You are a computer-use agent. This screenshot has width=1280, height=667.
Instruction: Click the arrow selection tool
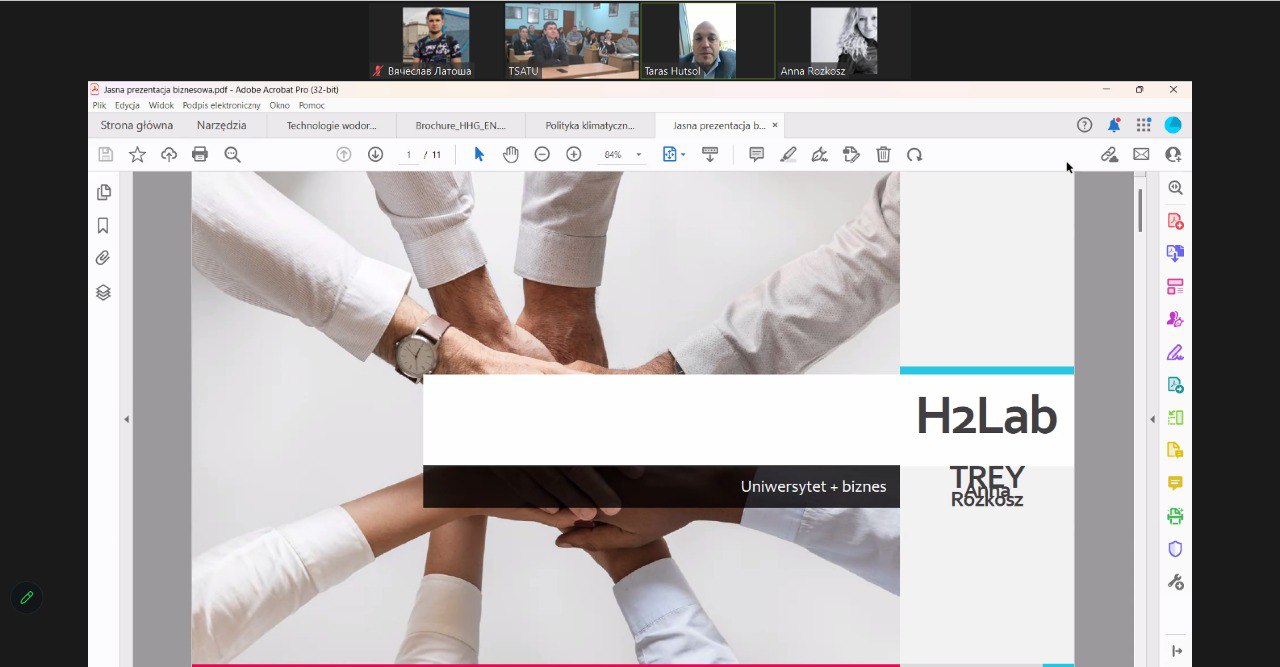pyautogui.click(x=479, y=154)
